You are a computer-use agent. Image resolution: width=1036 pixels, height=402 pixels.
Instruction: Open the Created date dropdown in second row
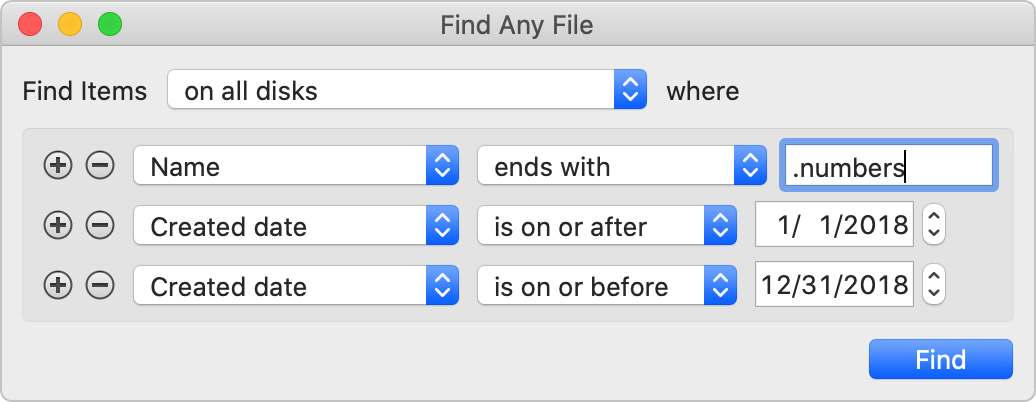(295, 226)
